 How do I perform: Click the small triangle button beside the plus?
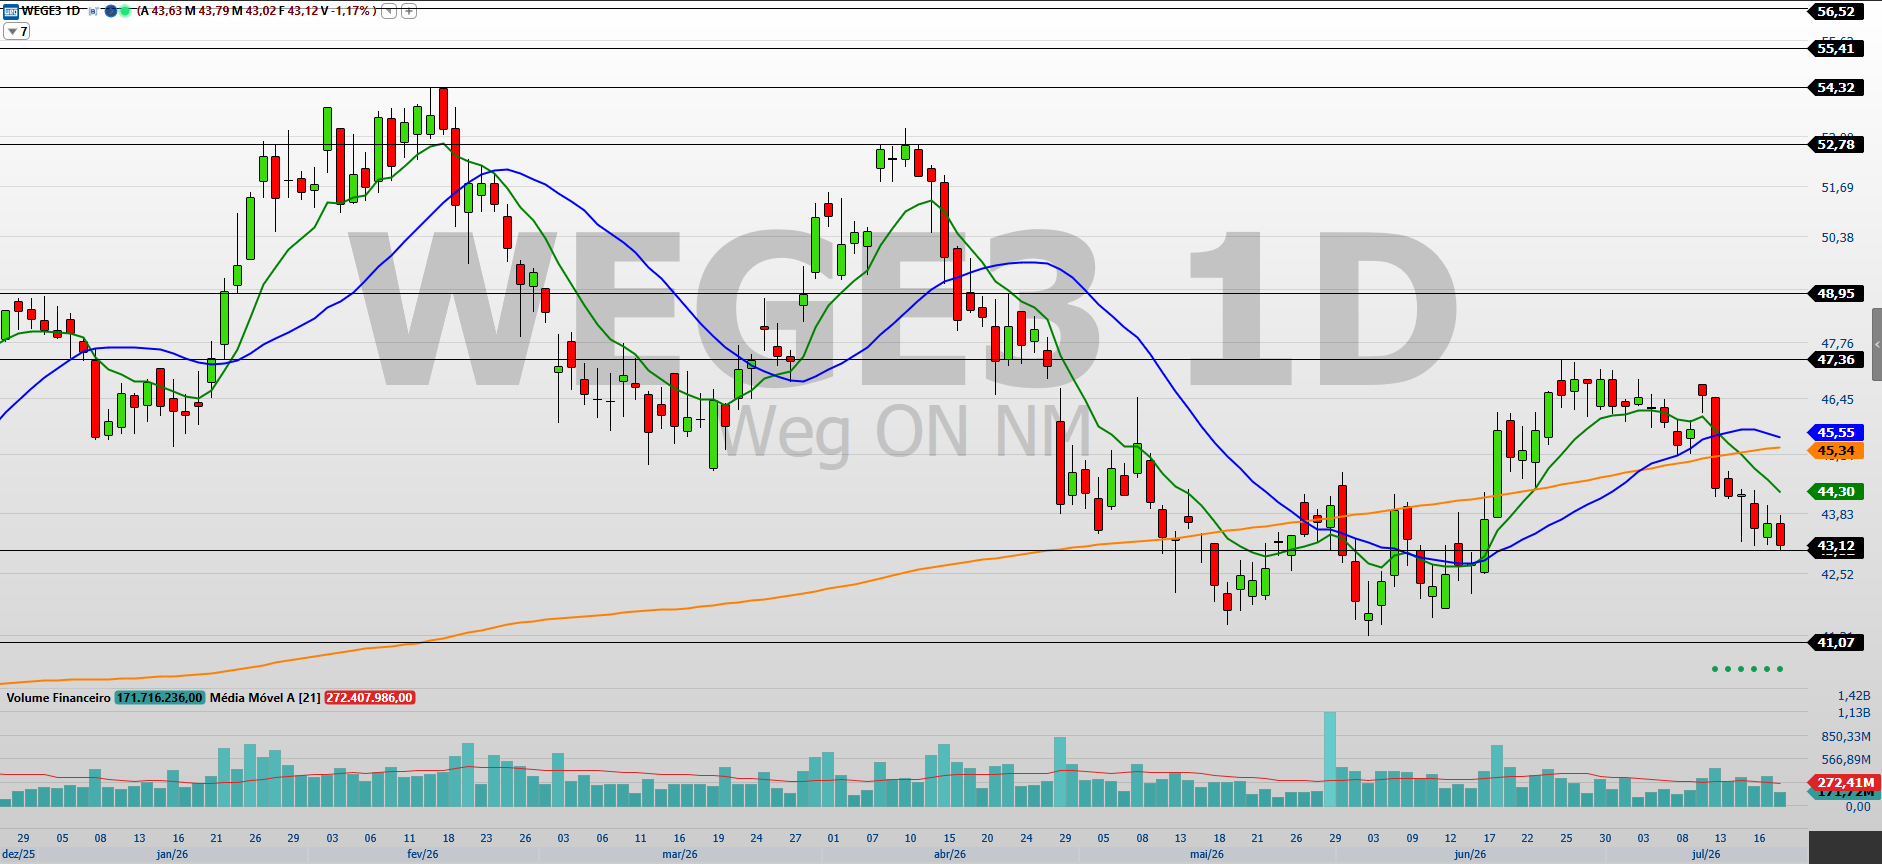click(x=388, y=11)
